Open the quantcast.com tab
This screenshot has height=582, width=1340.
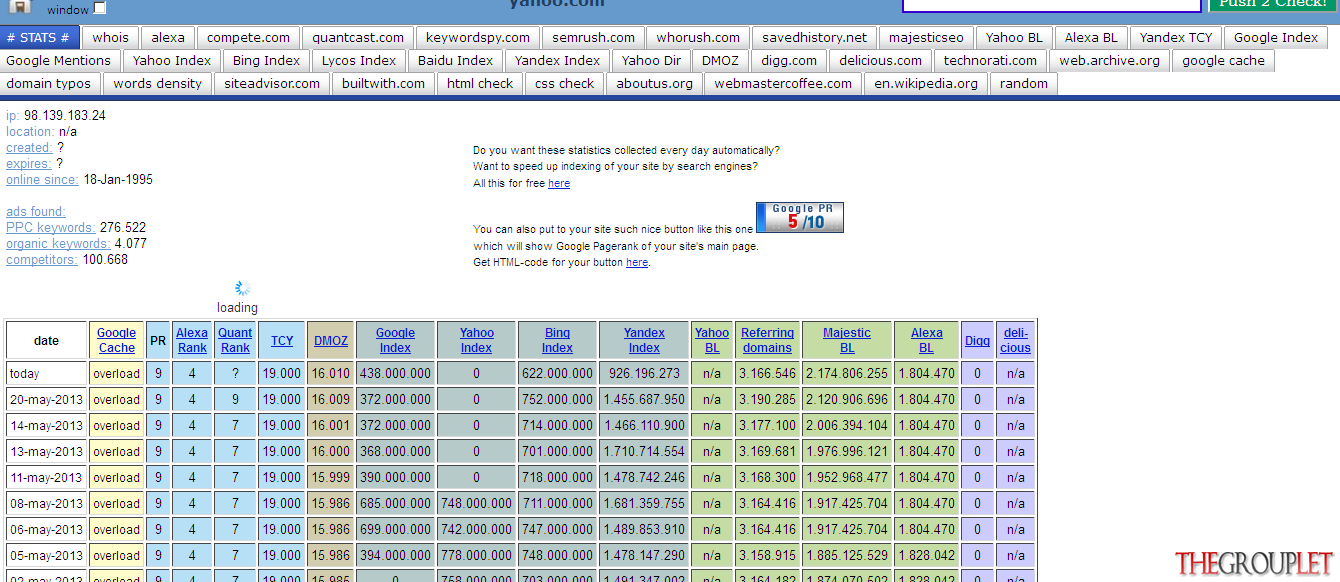click(358, 38)
